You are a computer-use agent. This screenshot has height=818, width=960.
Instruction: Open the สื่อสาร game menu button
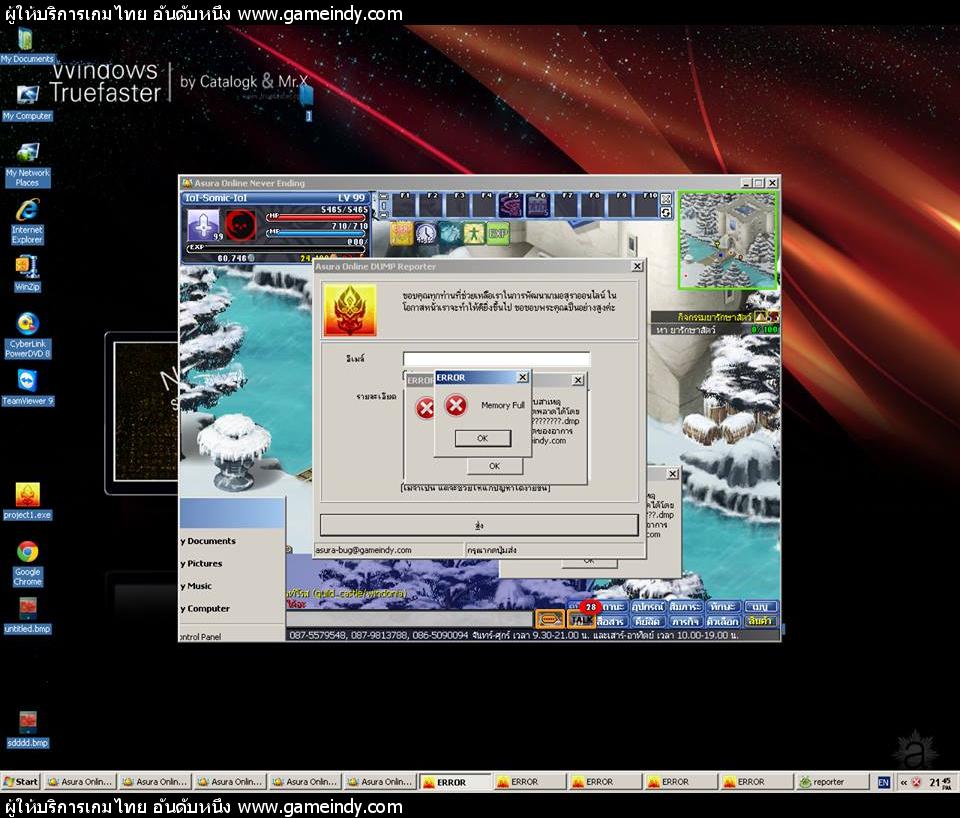610,621
